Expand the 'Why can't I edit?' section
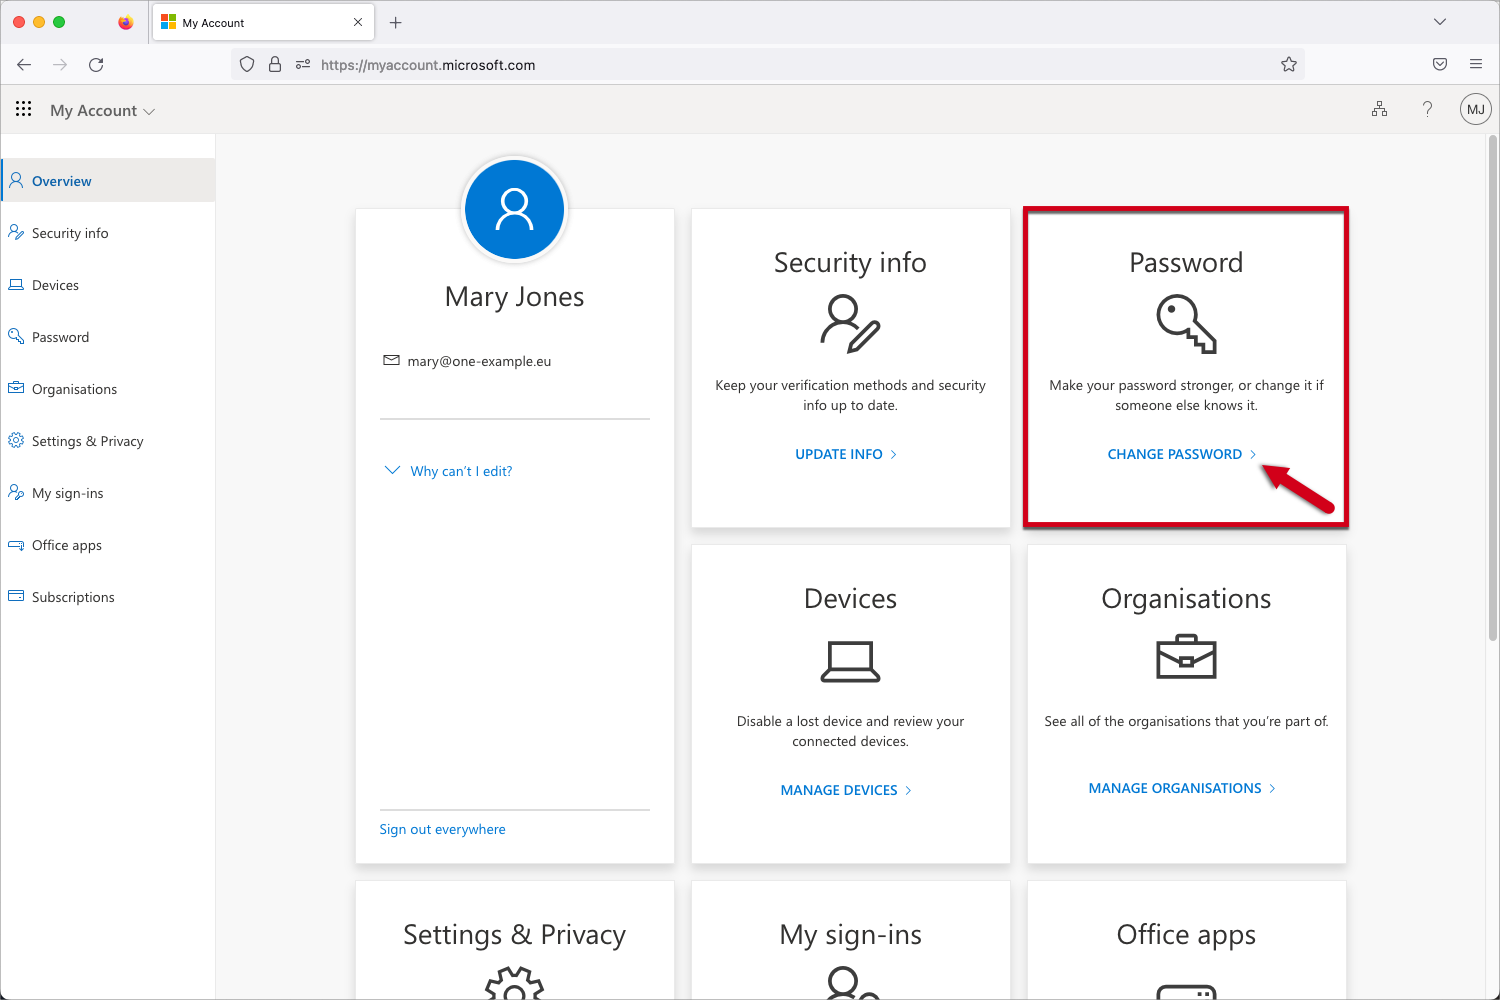The width and height of the screenshot is (1500, 1000). pos(461,470)
